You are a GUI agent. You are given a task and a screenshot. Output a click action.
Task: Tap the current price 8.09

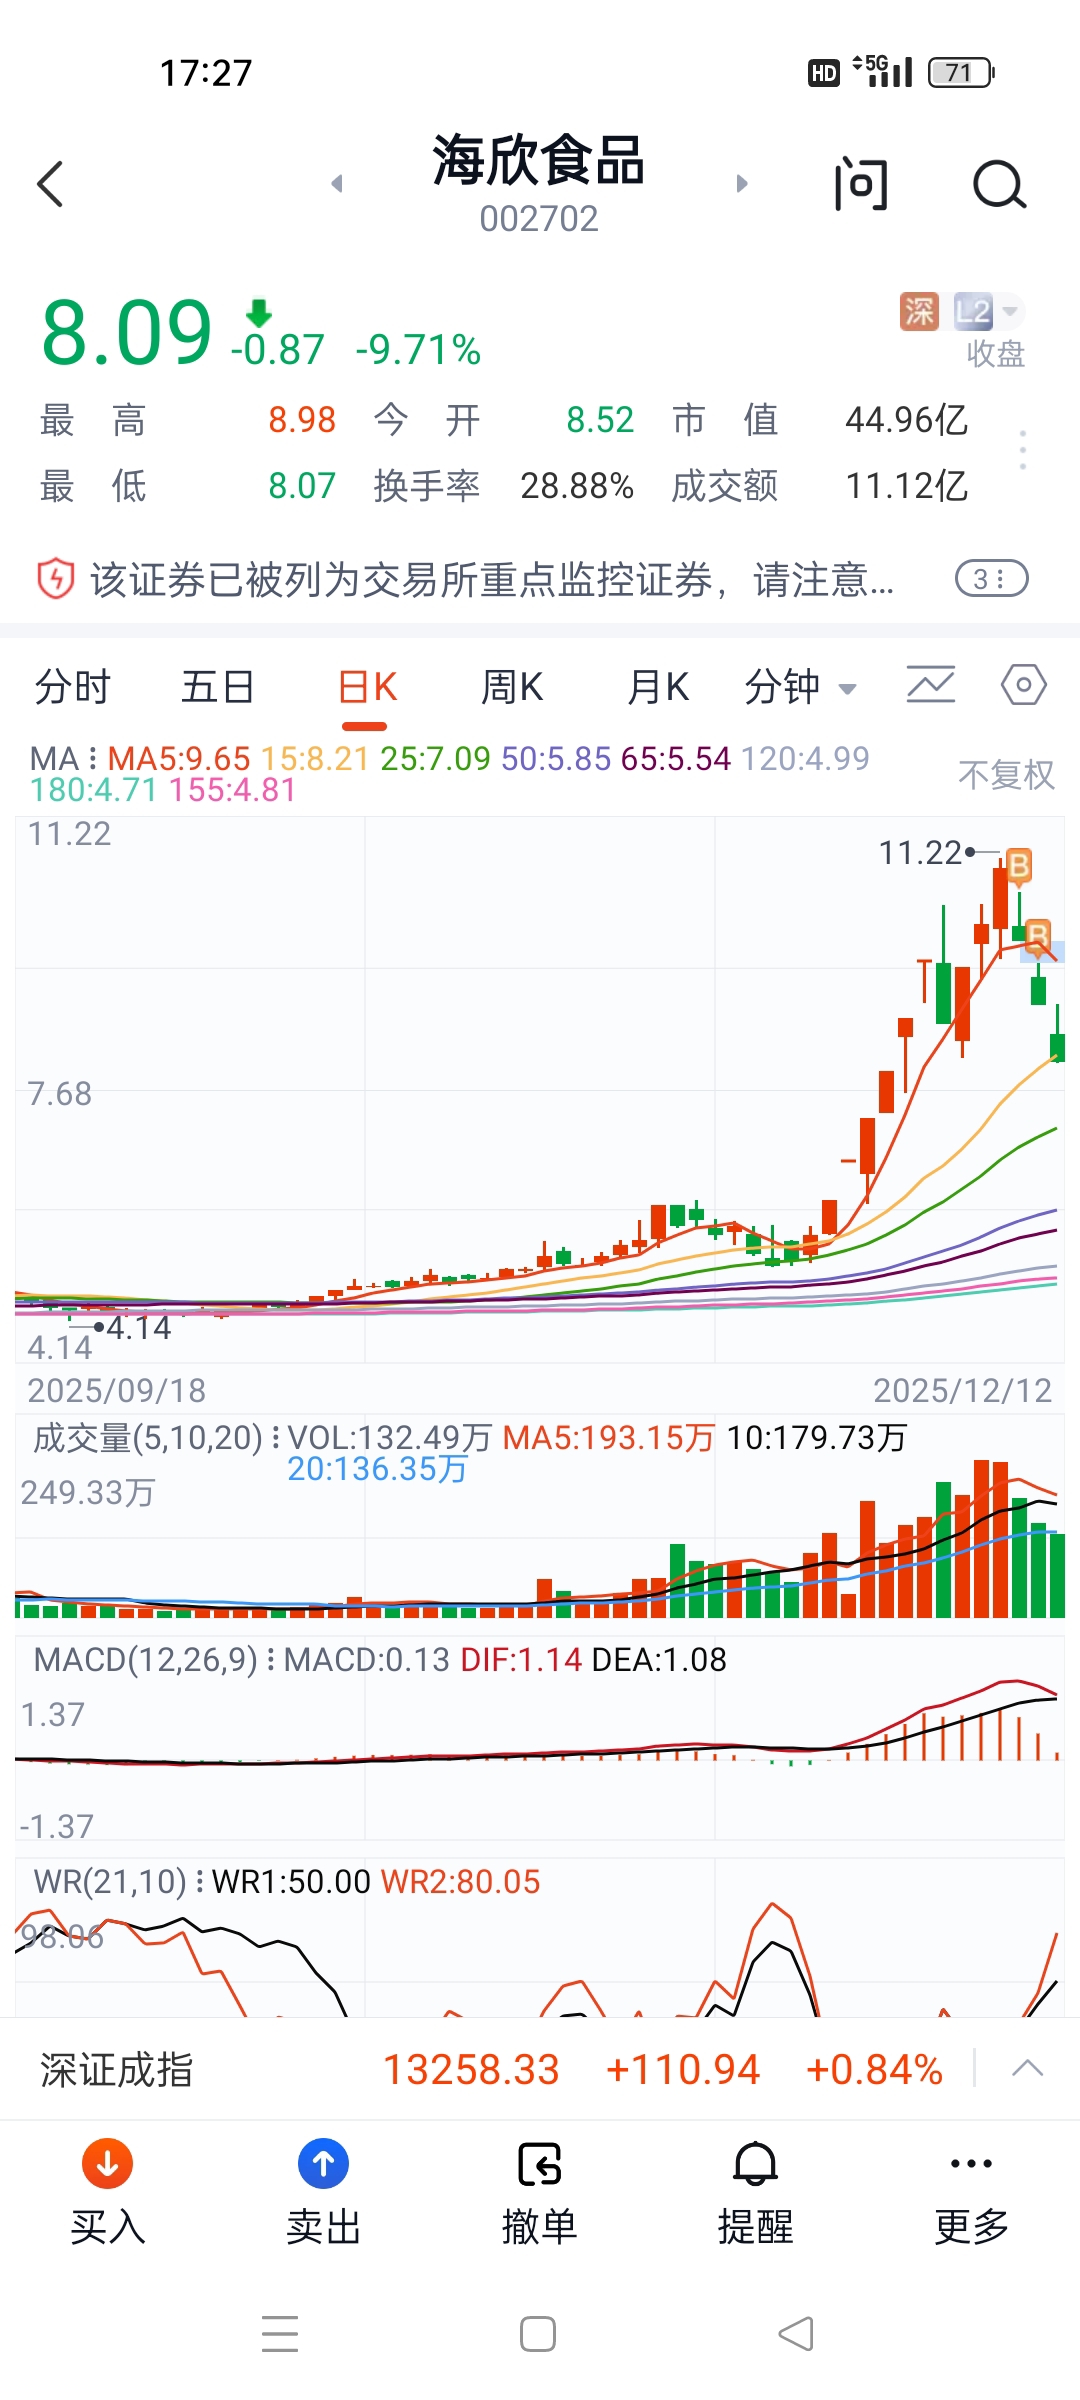(127, 333)
